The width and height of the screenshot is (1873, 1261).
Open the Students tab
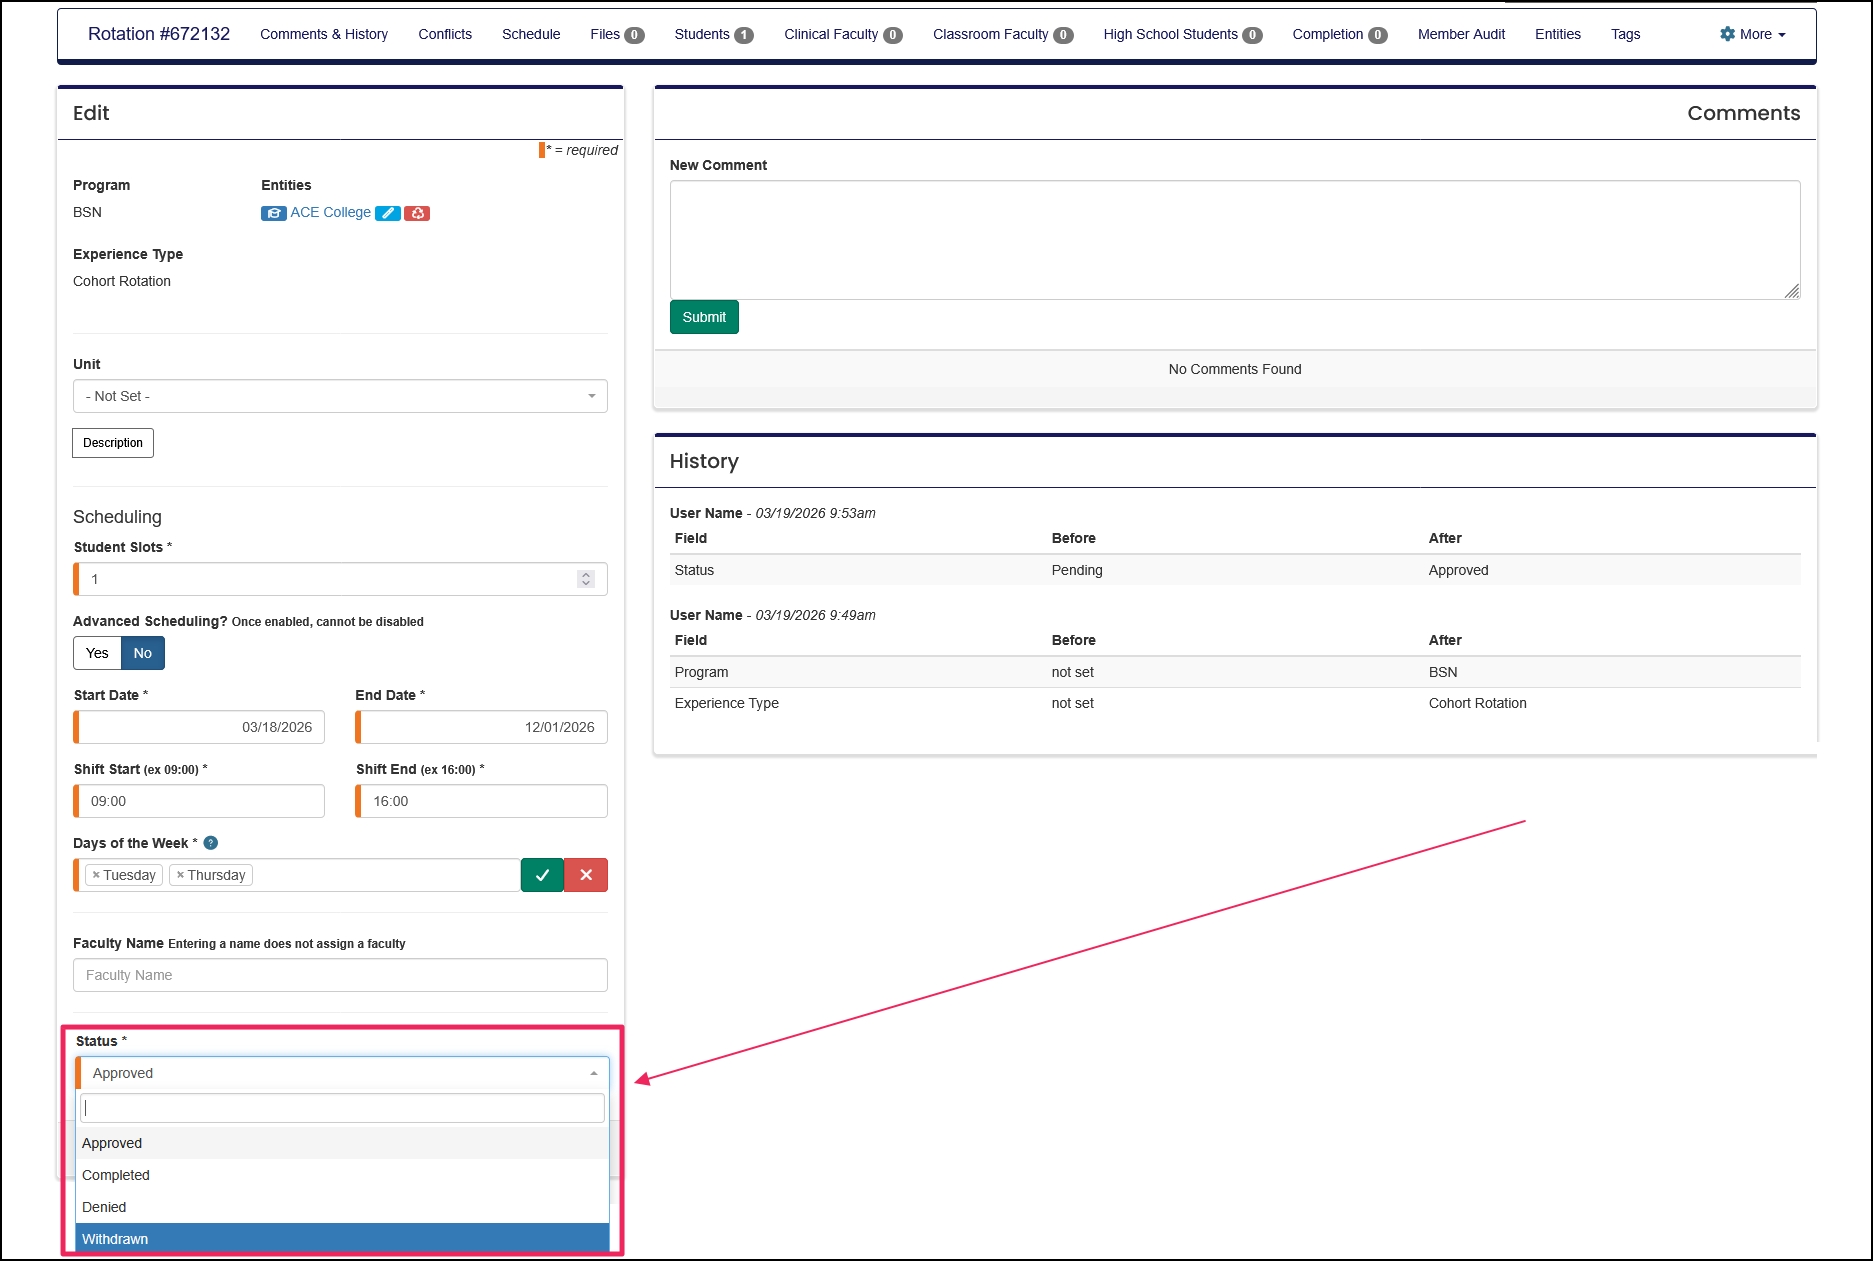coord(714,34)
